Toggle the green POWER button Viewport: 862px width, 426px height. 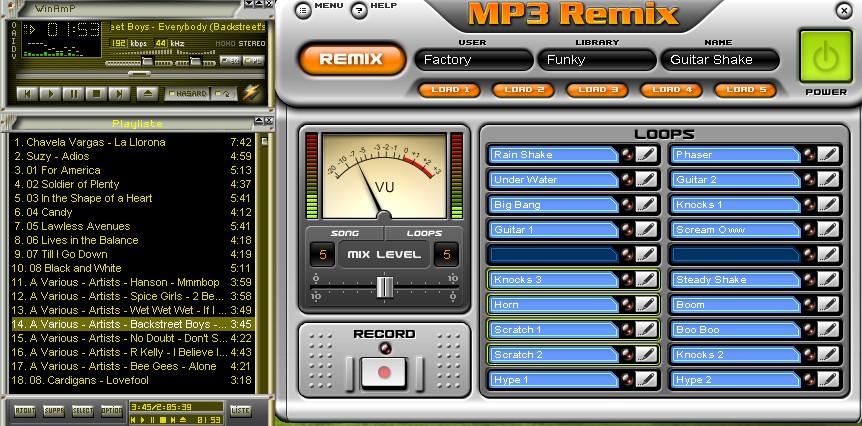tap(825, 57)
